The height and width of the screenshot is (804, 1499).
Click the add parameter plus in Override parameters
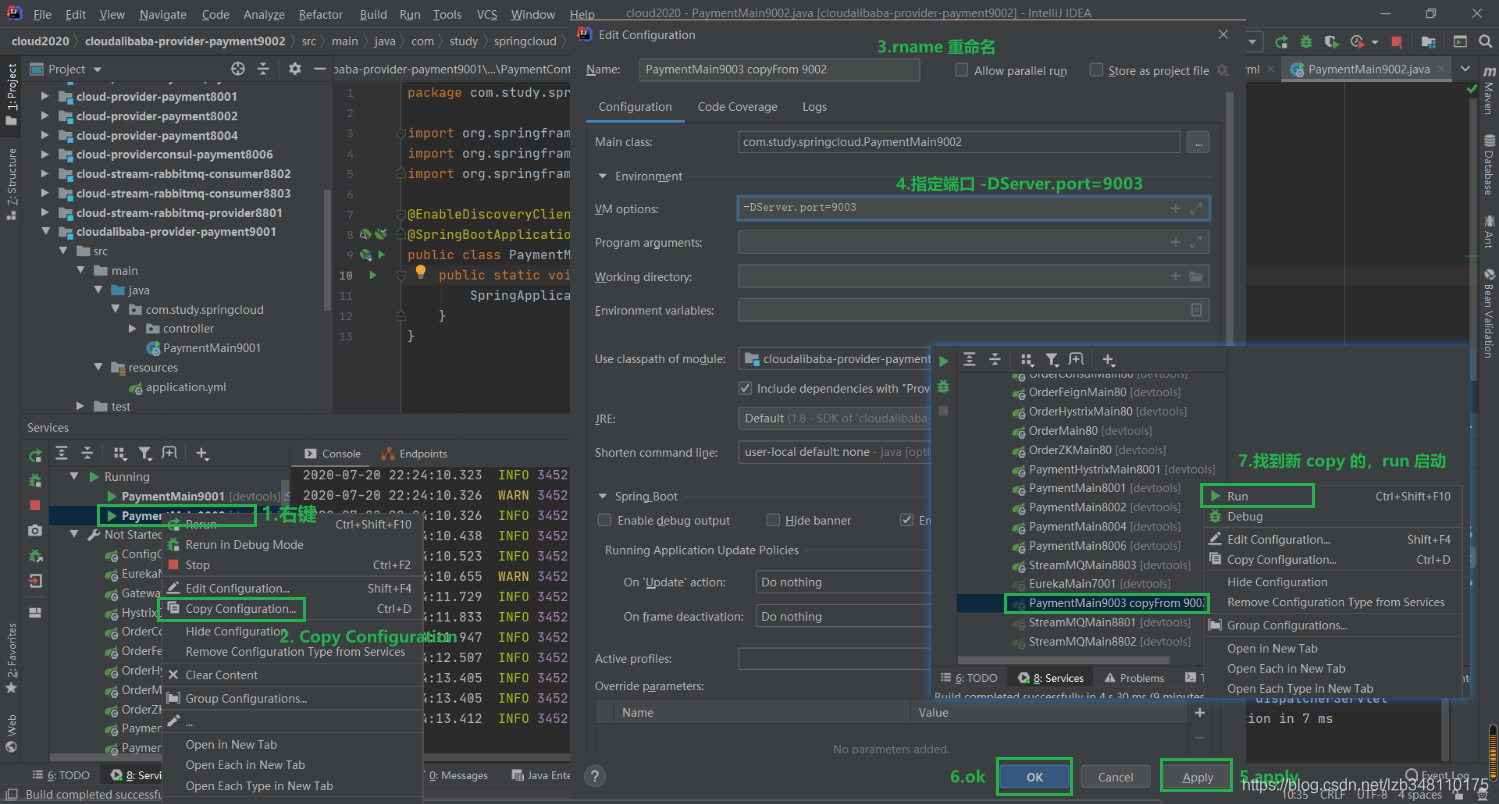(x=1200, y=713)
